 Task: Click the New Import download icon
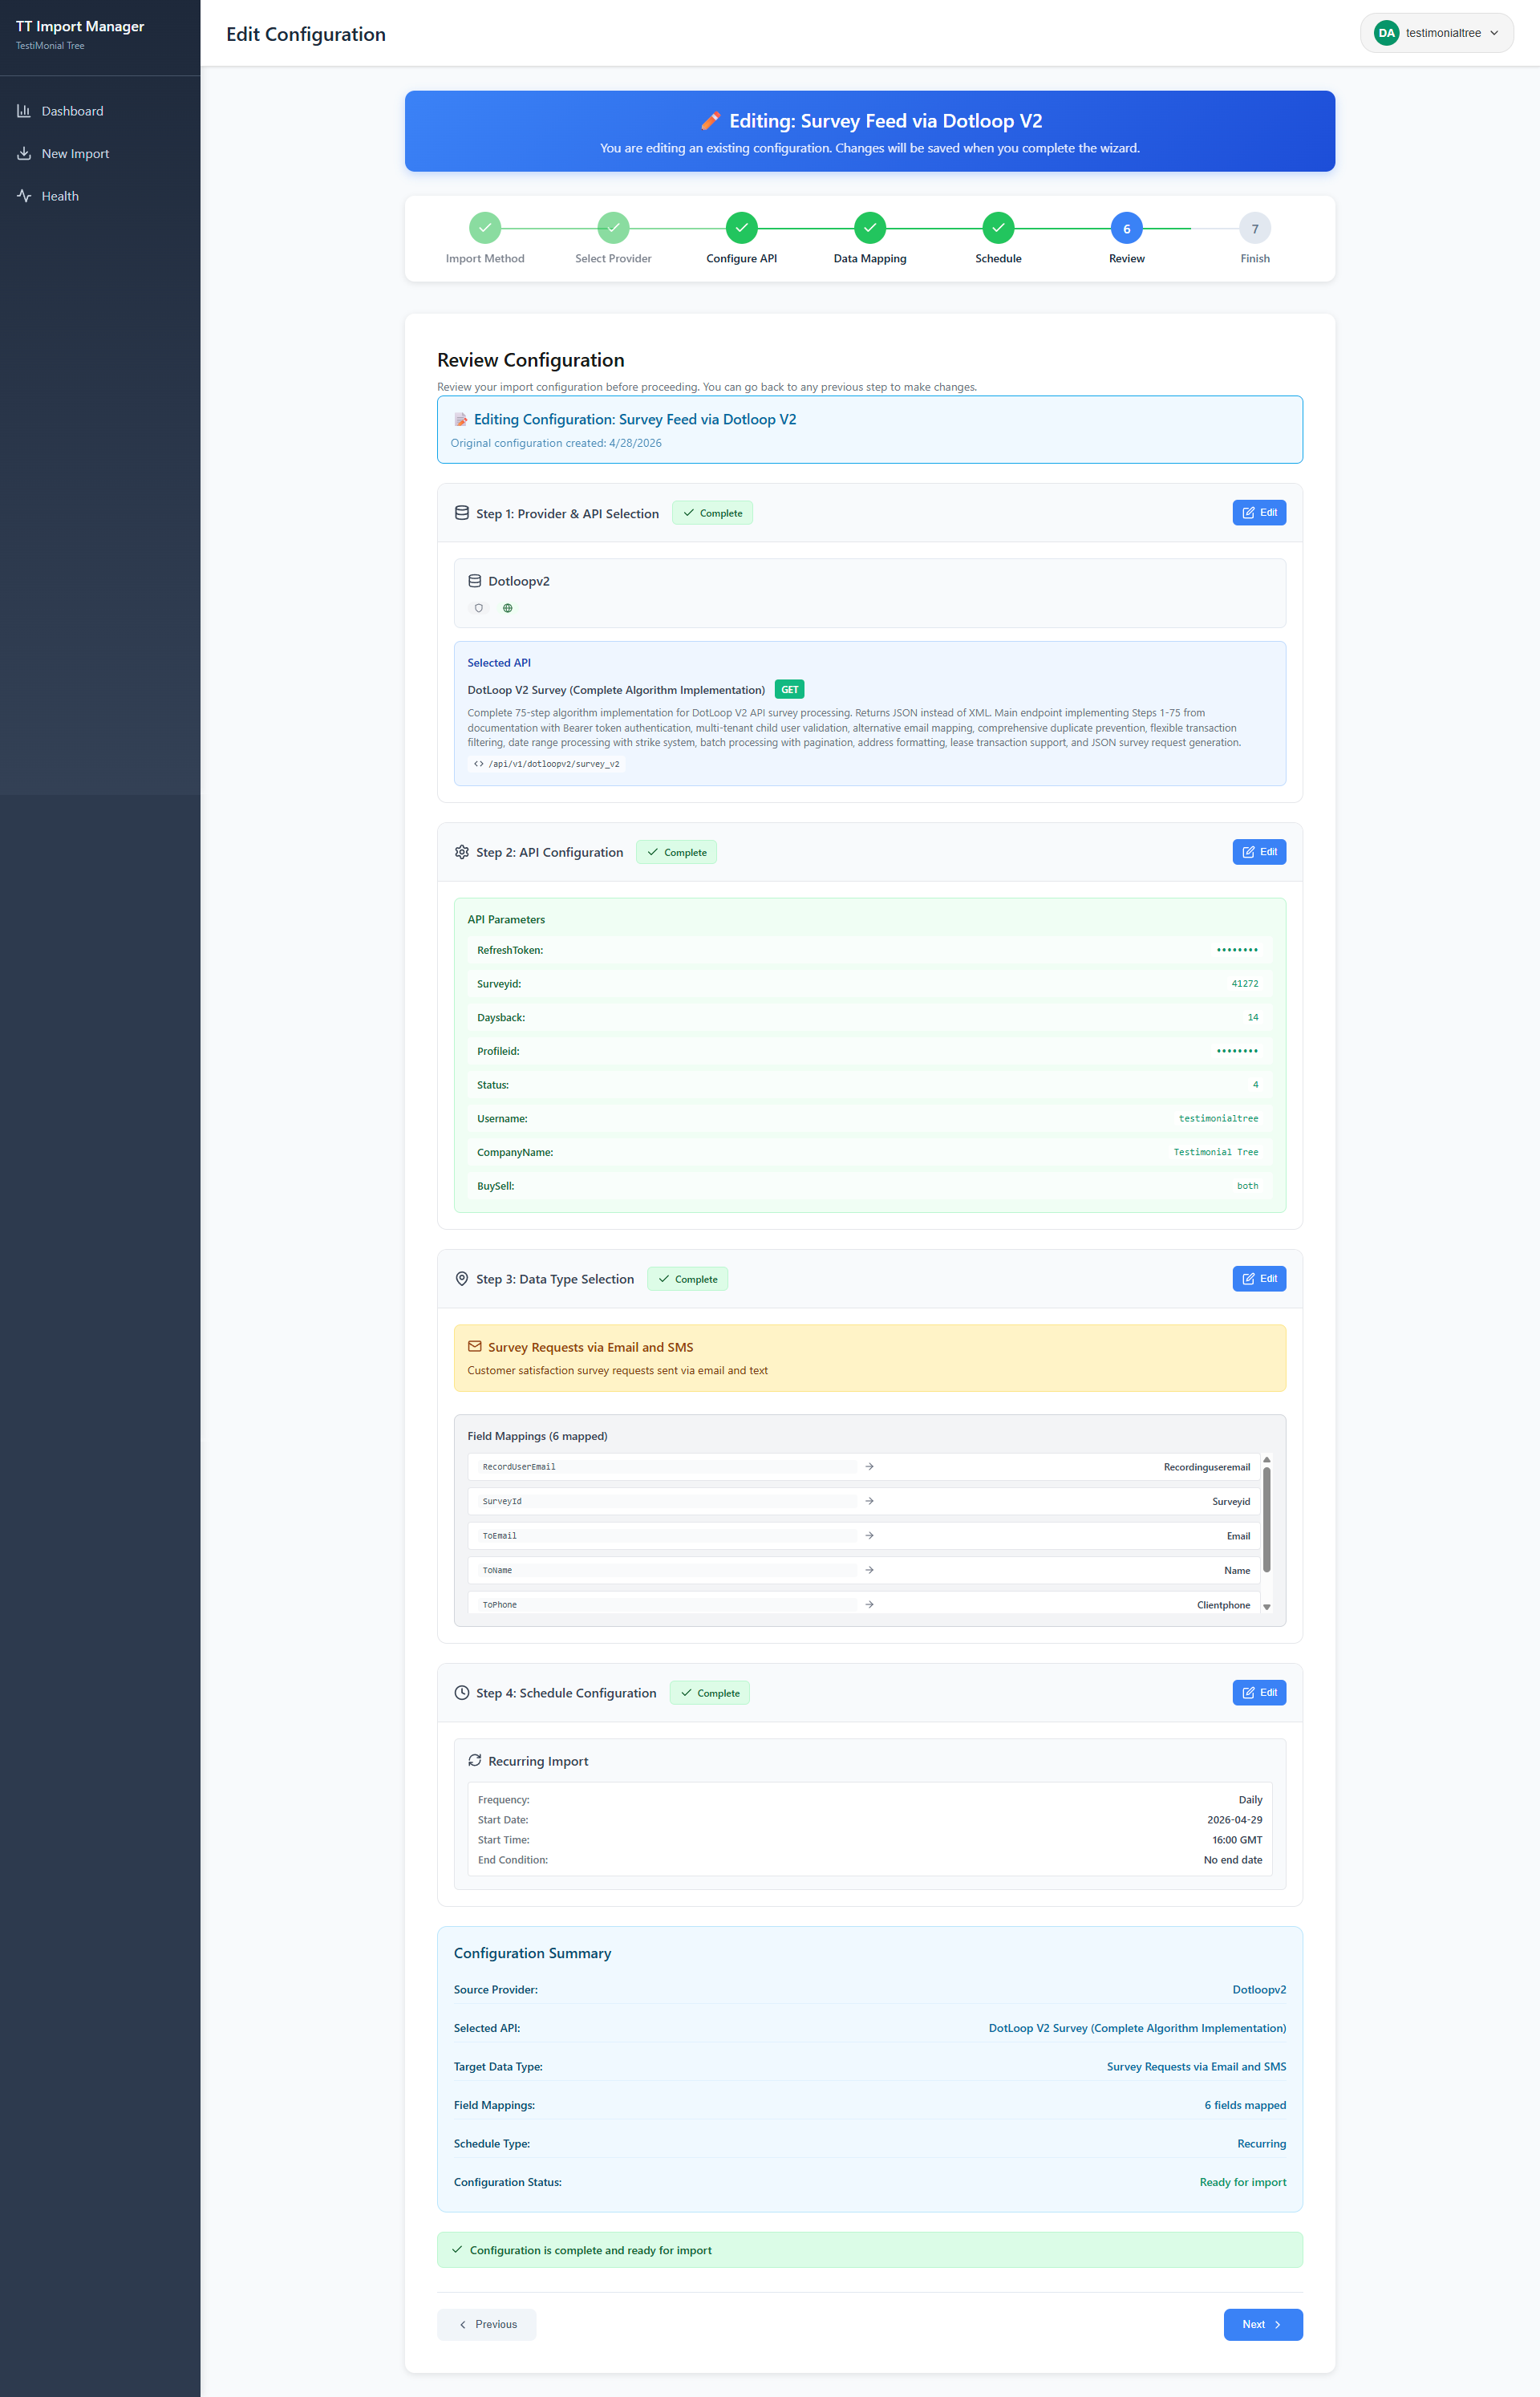[x=24, y=154]
